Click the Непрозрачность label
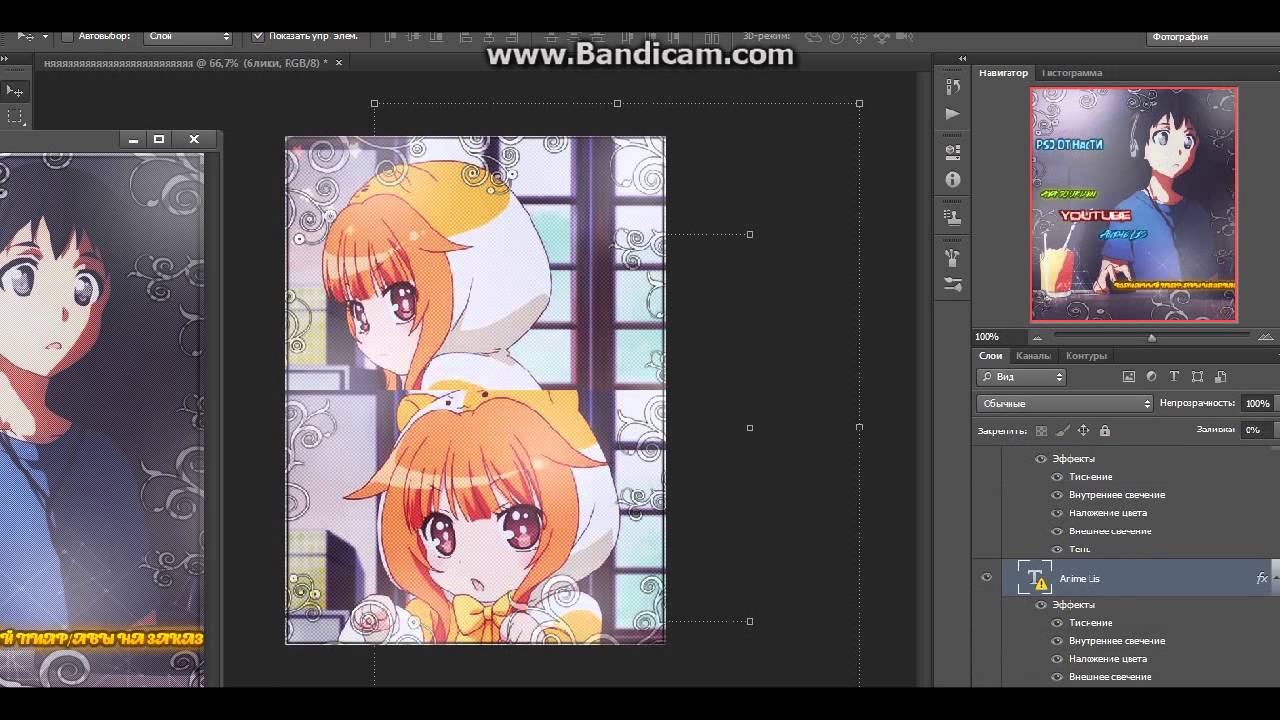This screenshot has width=1280, height=720. [1197, 403]
